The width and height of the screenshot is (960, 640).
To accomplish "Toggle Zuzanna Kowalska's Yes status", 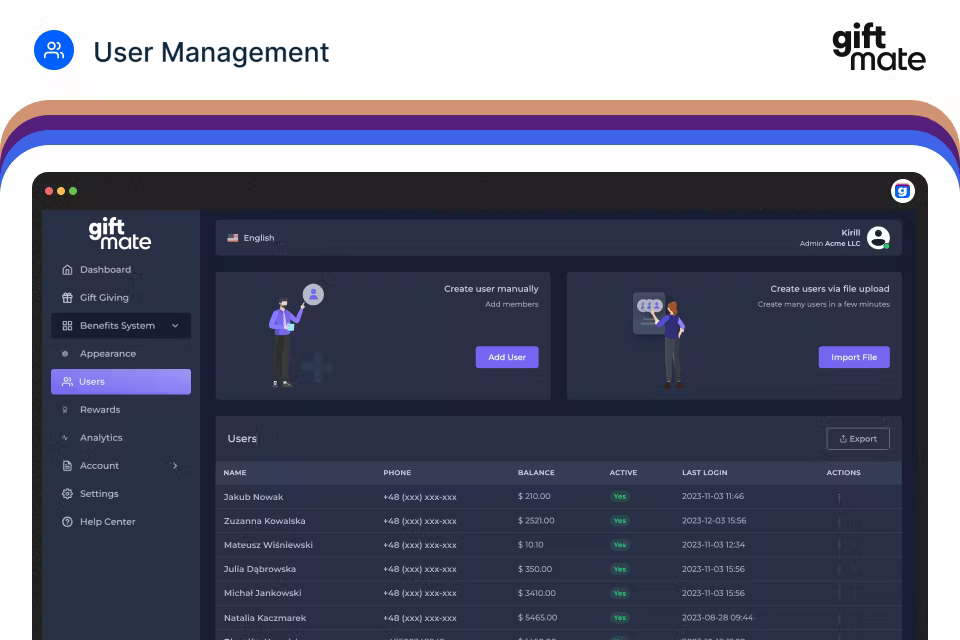I will (x=619, y=520).
